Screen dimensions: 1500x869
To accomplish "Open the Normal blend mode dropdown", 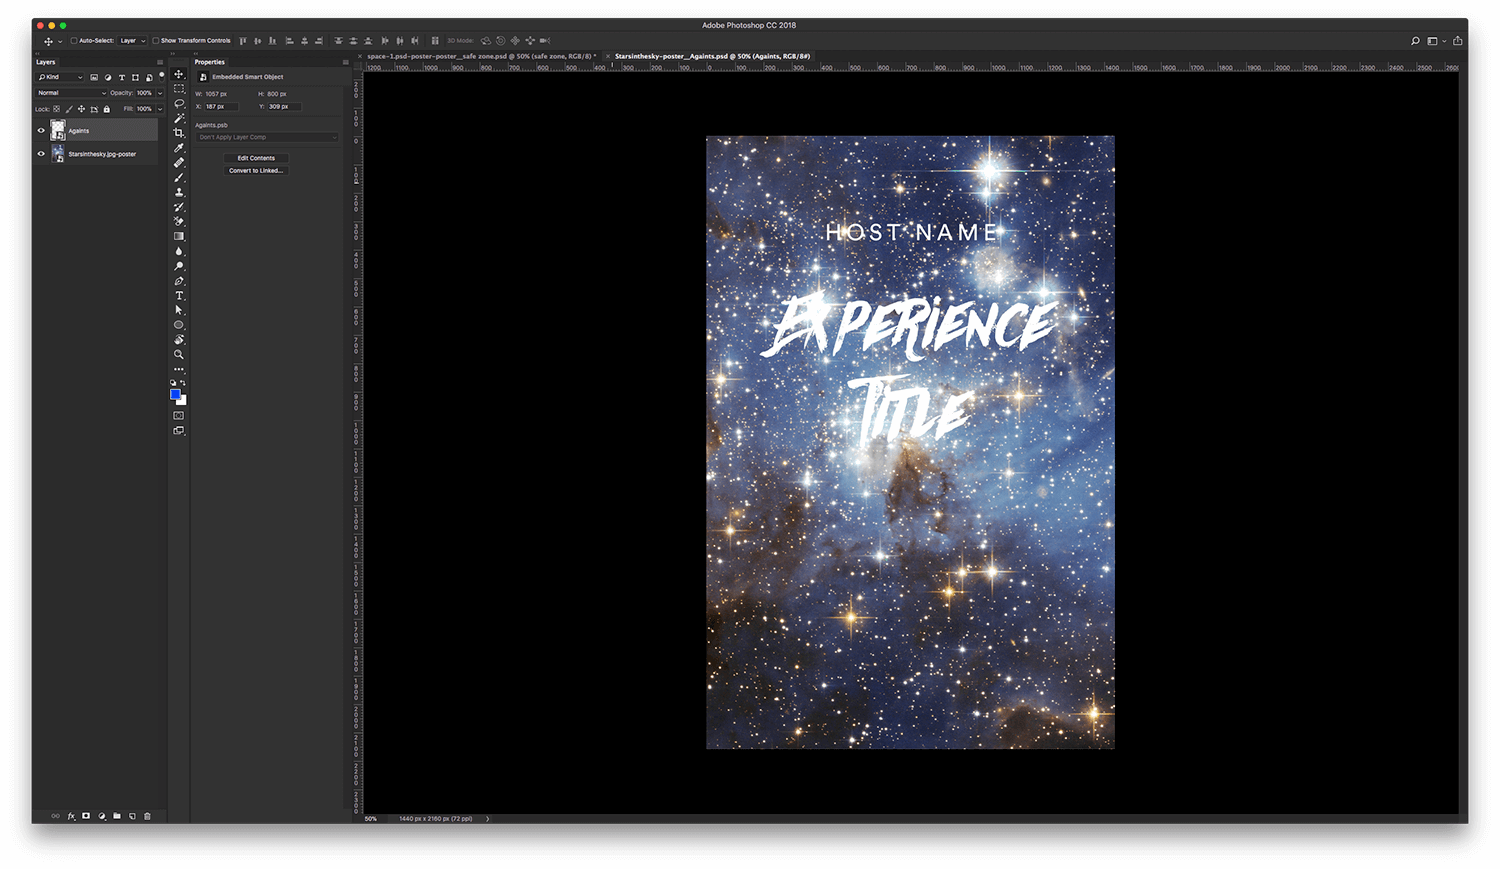I will tap(71, 93).
